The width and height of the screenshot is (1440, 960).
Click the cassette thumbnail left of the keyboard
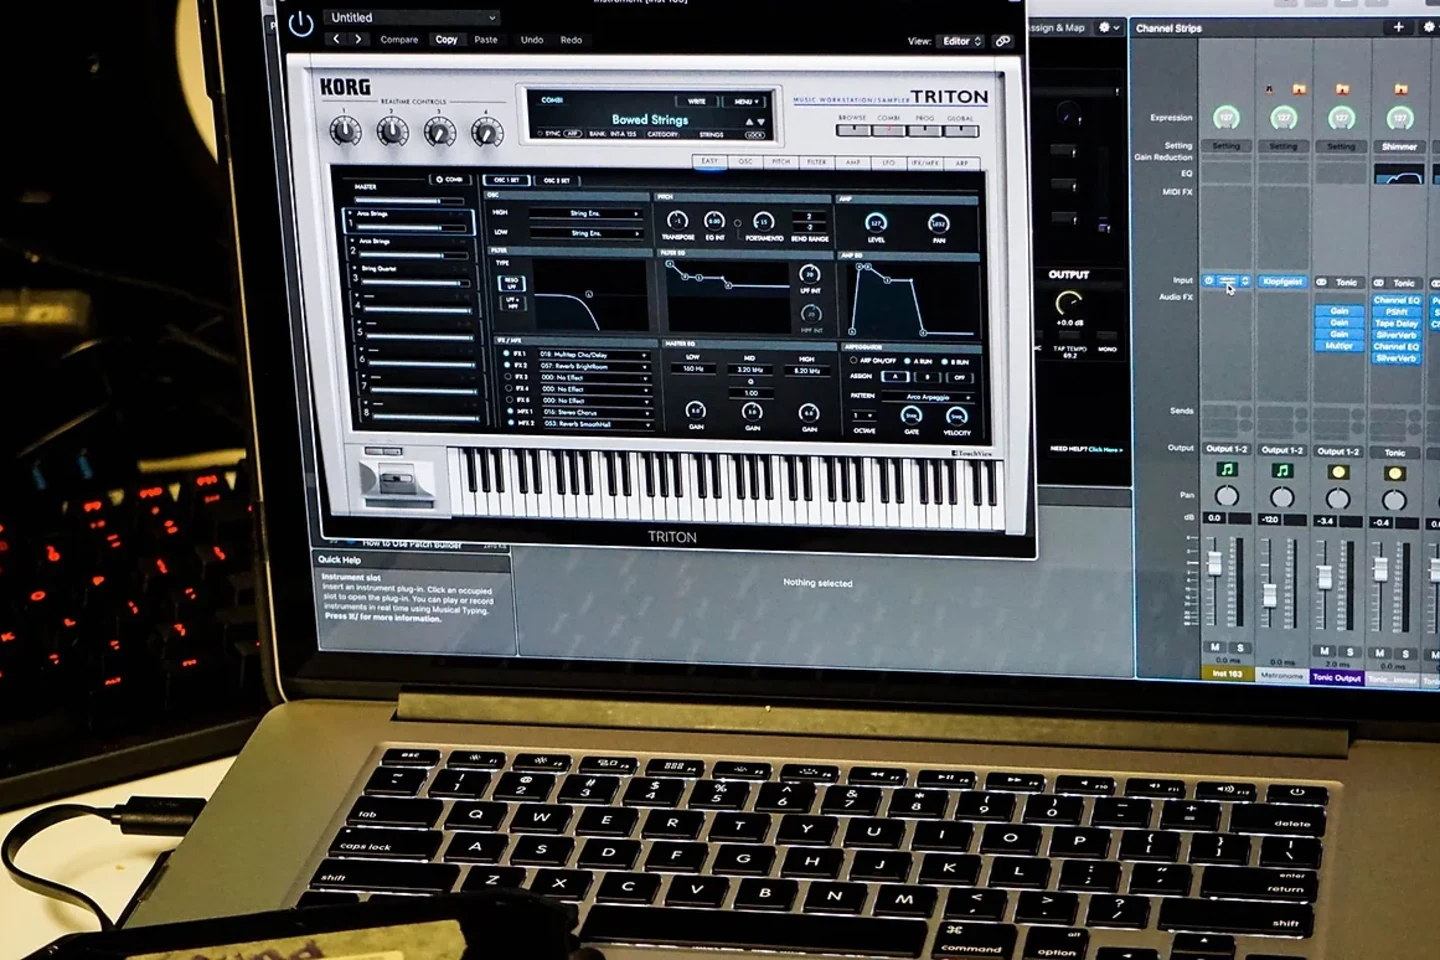click(x=397, y=478)
